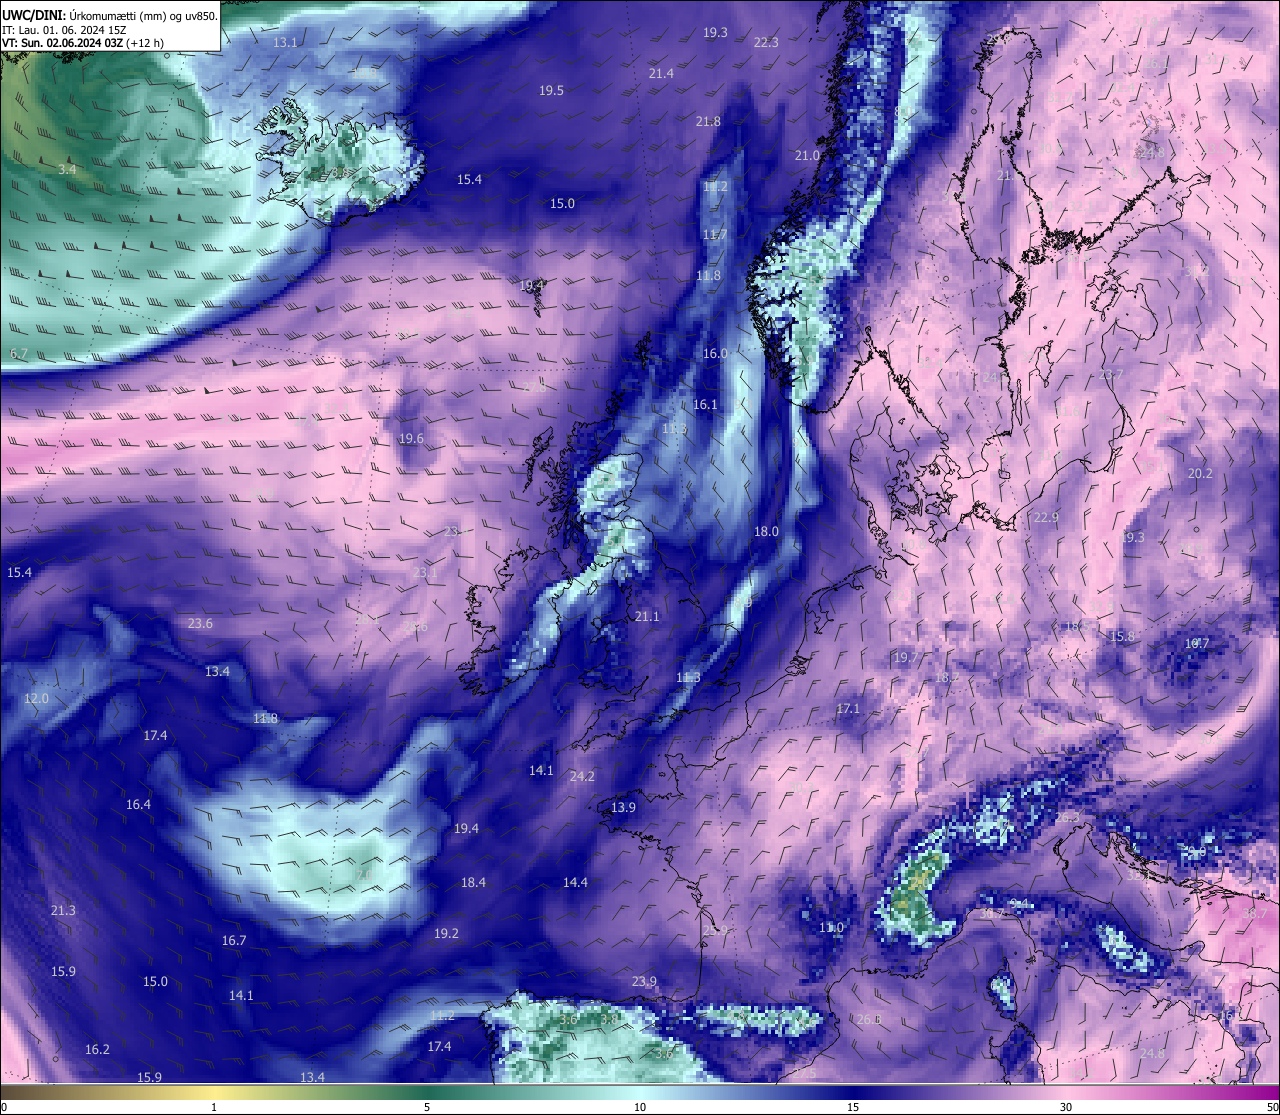The image size is (1280, 1115).
Task: Click the 11.7 value label on the map
Action: (714, 234)
